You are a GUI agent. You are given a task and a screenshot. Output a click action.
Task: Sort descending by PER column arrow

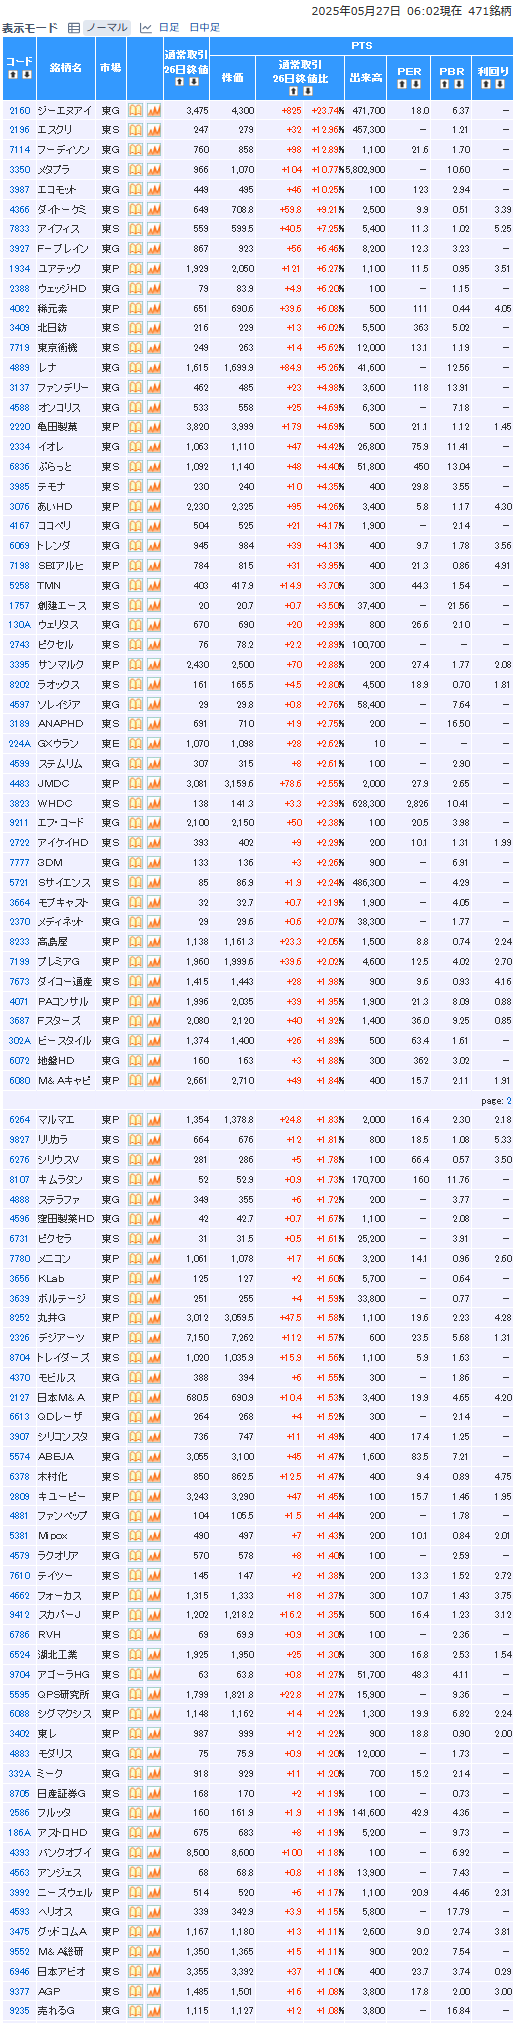(x=416, y=84)
